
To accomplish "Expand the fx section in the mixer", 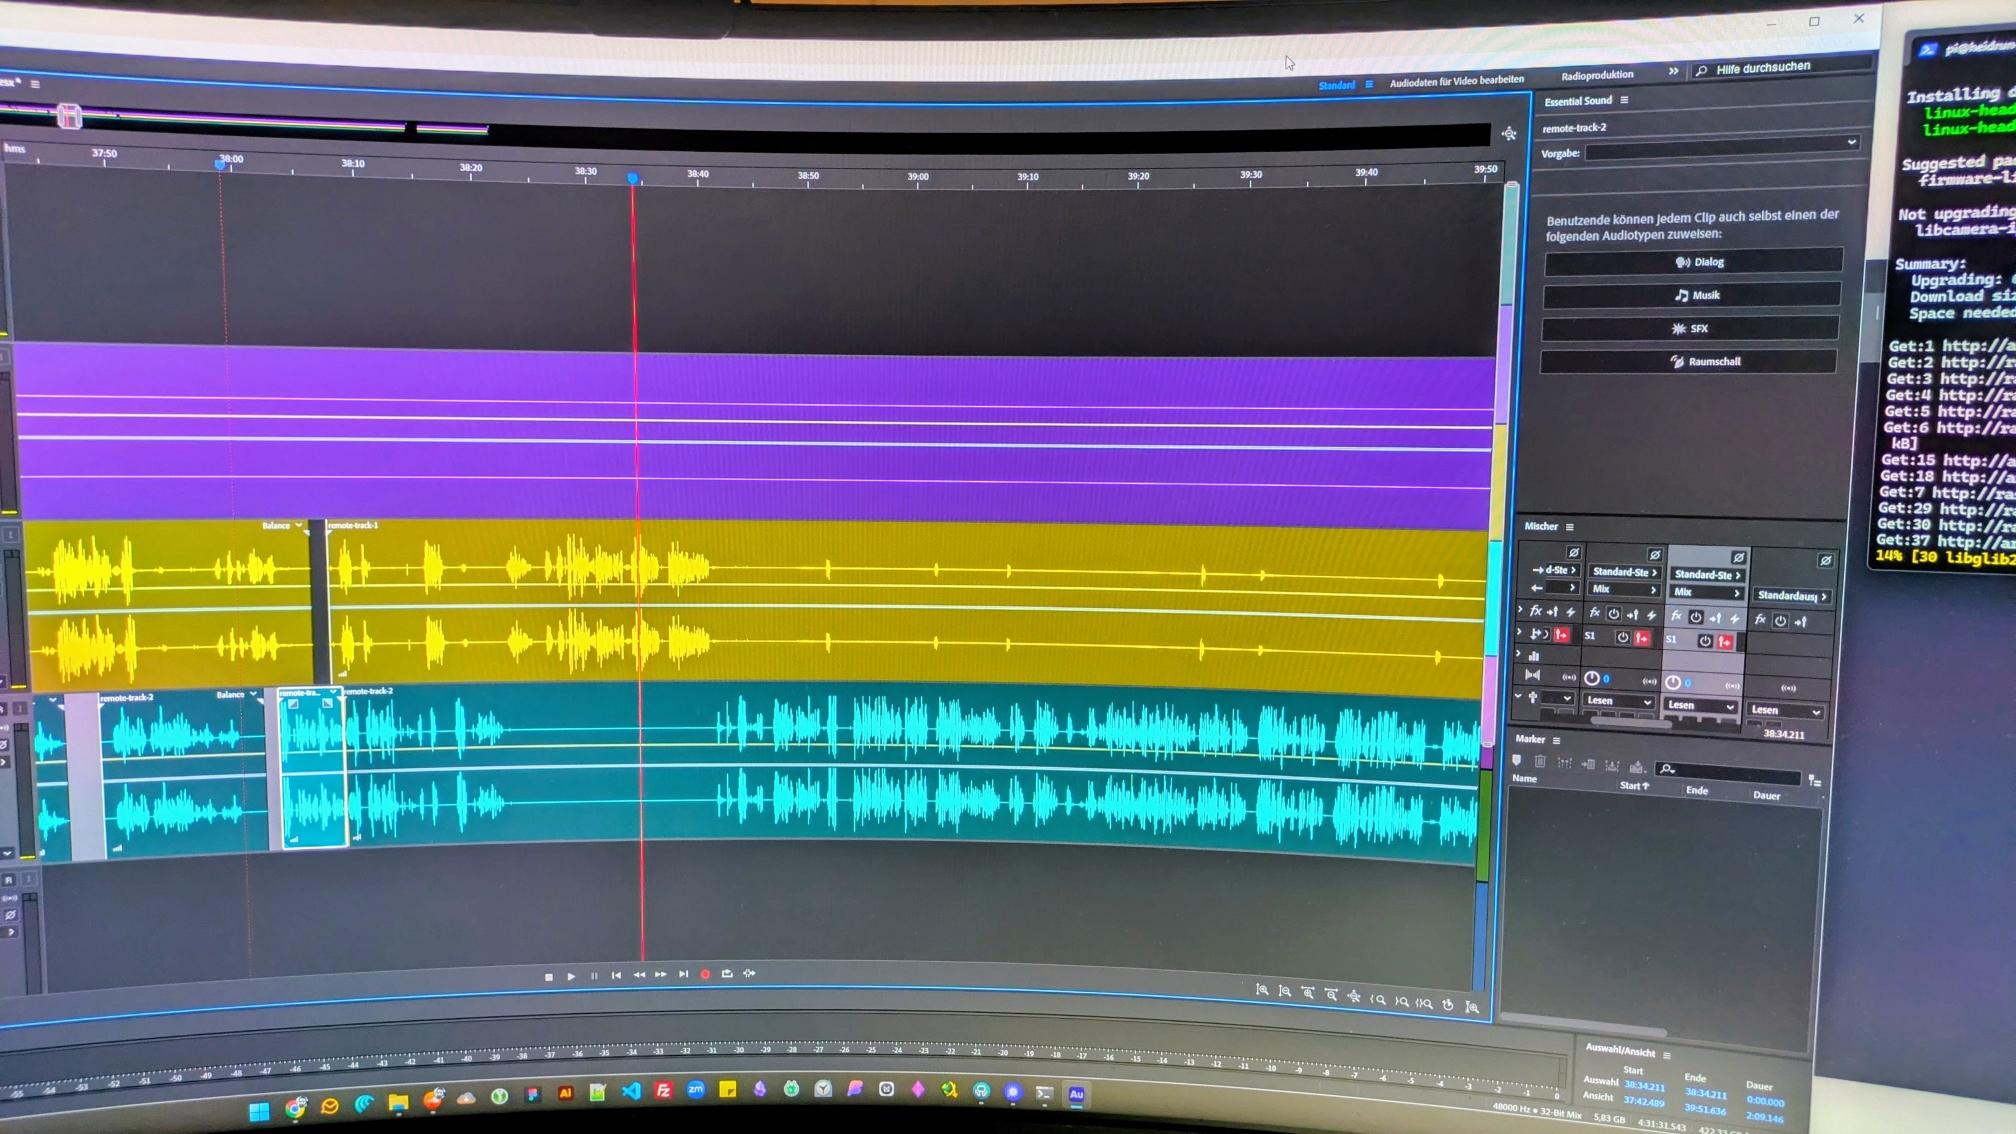I will pos(1520,610).
